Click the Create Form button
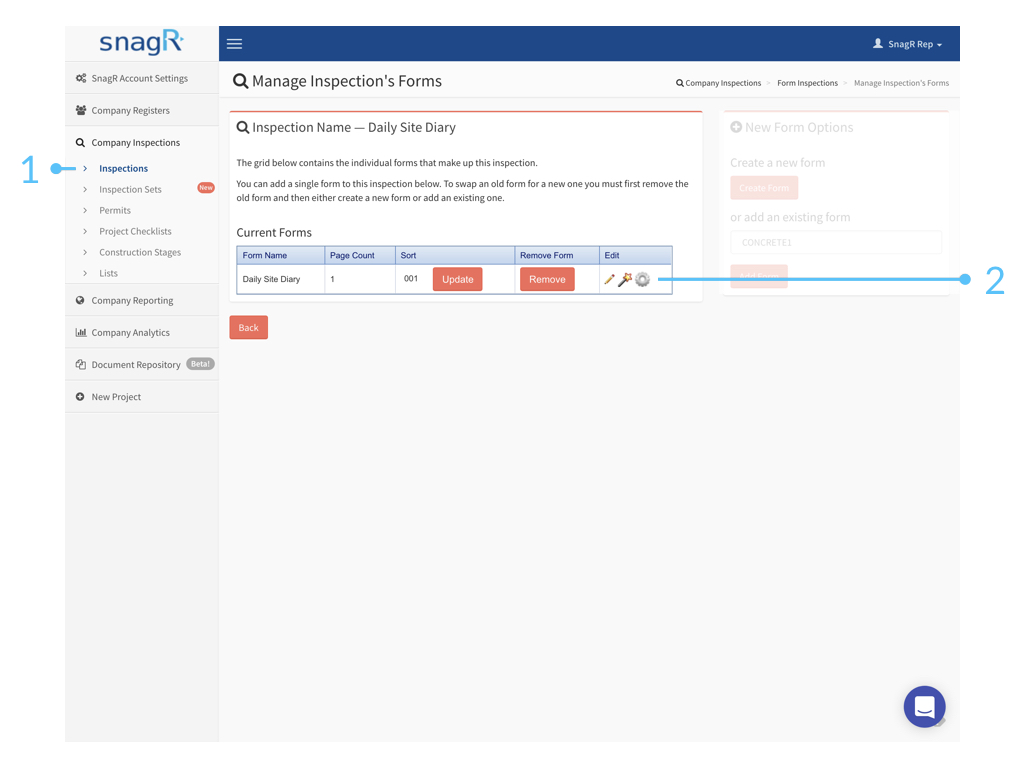The image size is (1024, 768). pyautogui.click(x=764, y=188)
